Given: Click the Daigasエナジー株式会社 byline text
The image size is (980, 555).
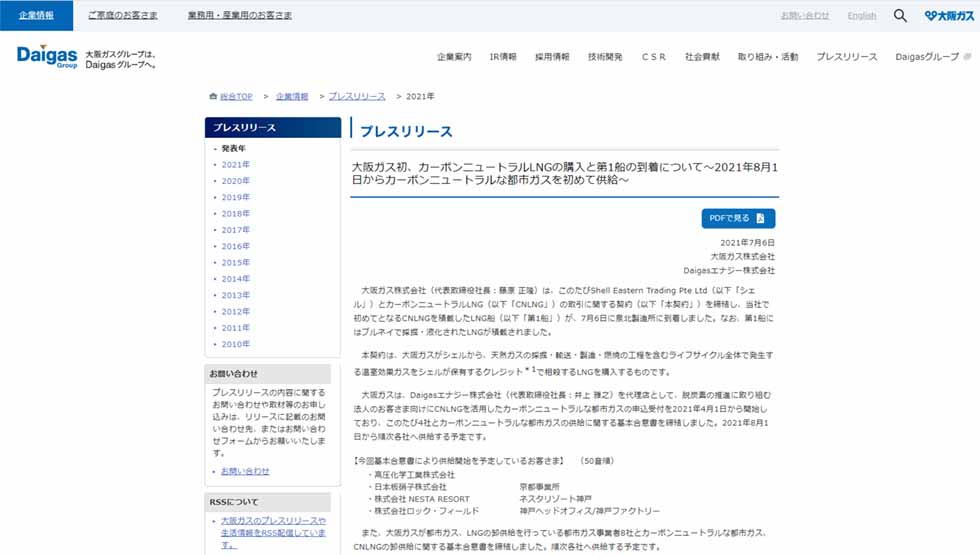Looking at the screenshot, I should pos(729,271).
